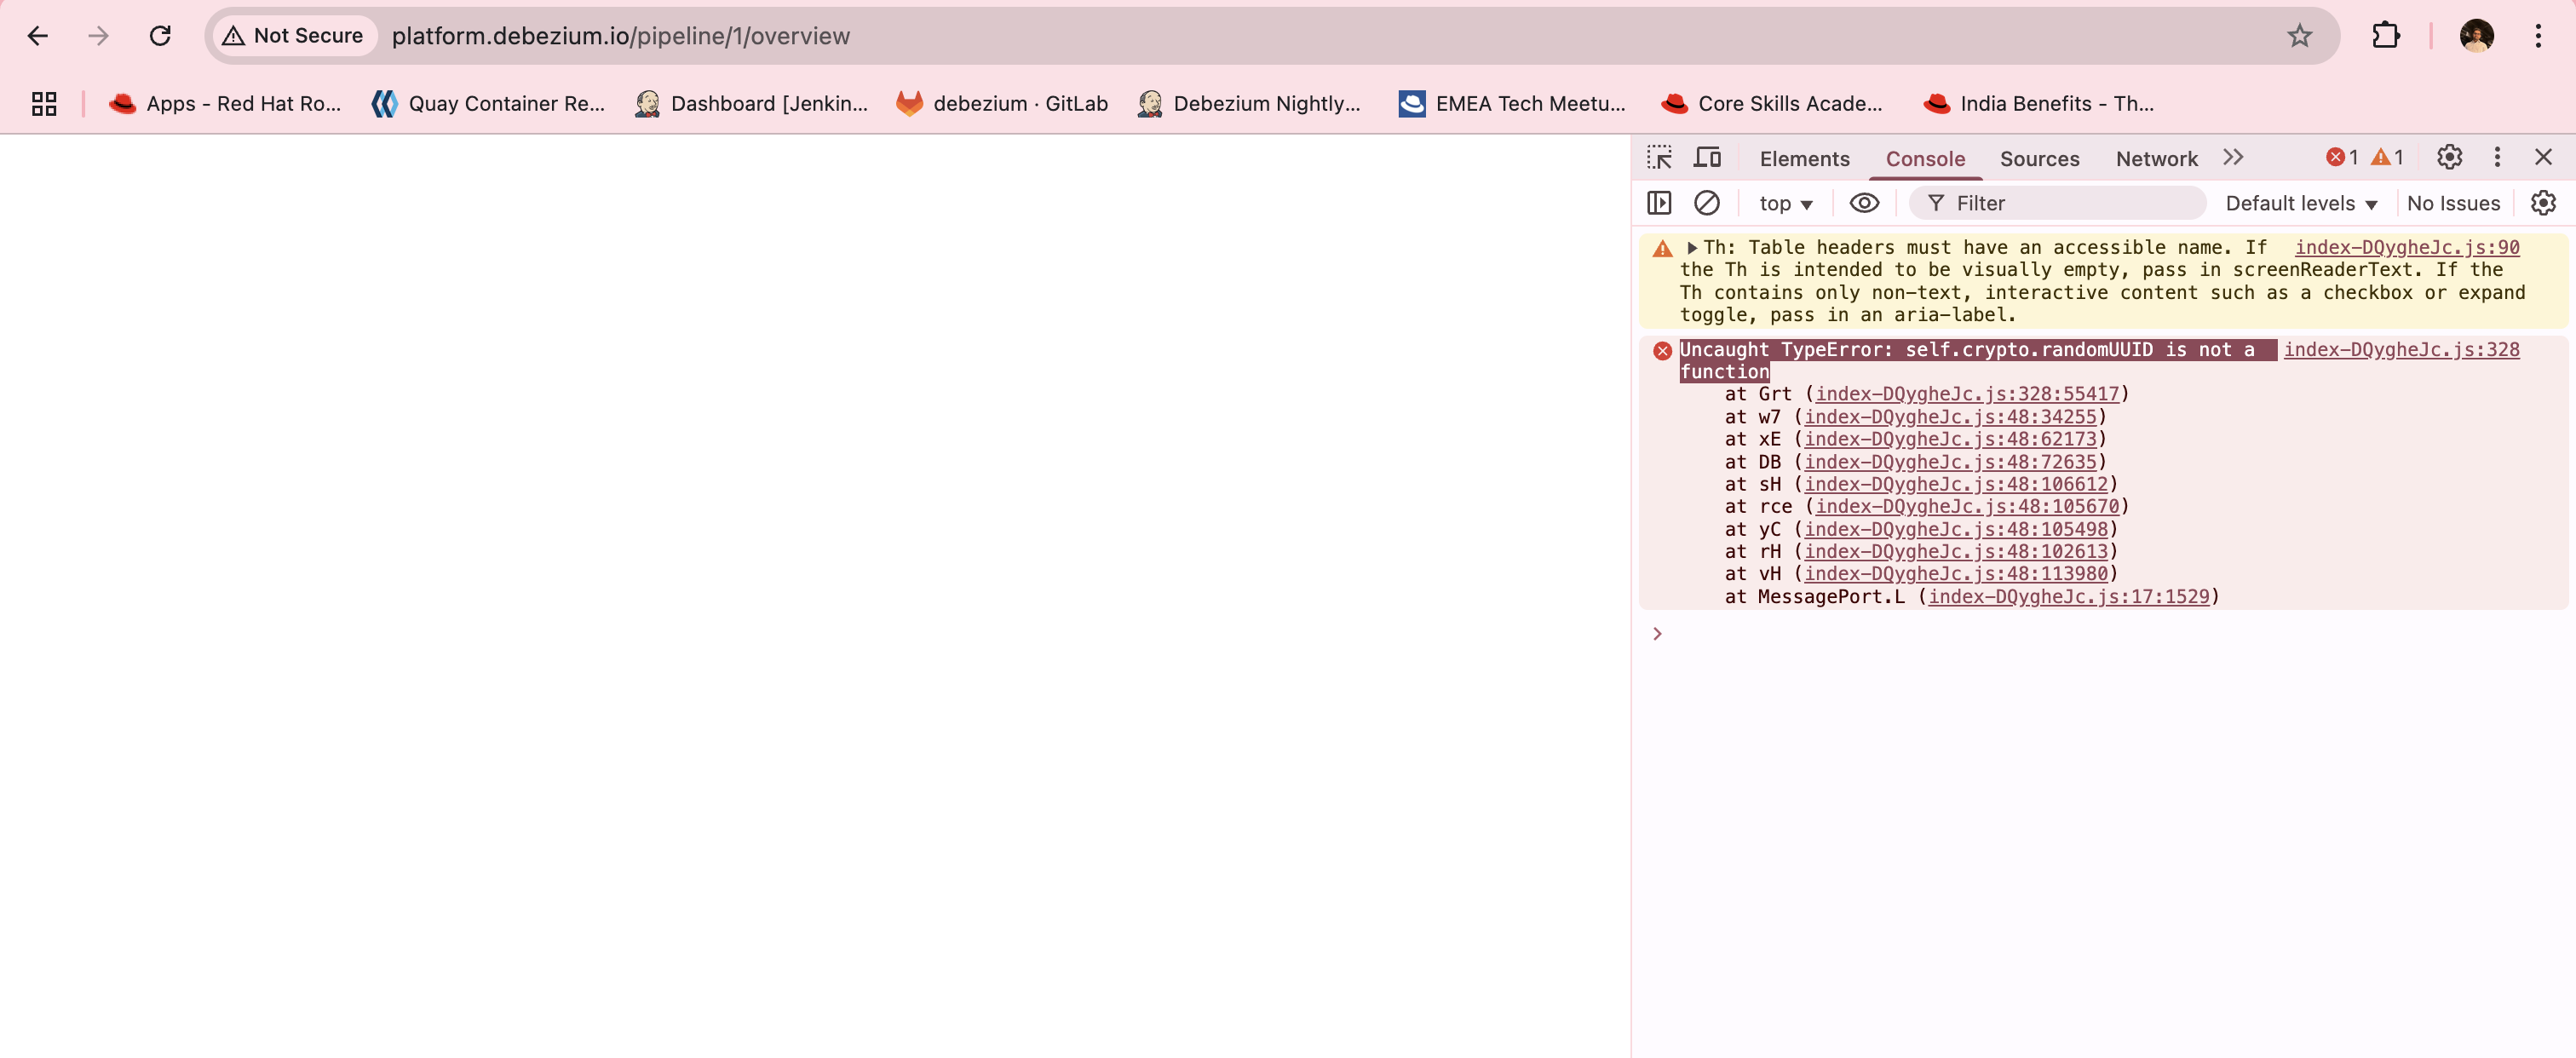Clear the console with the ban icon
Viewport: 2576px width, 1058px height.
coord(1707,203)
